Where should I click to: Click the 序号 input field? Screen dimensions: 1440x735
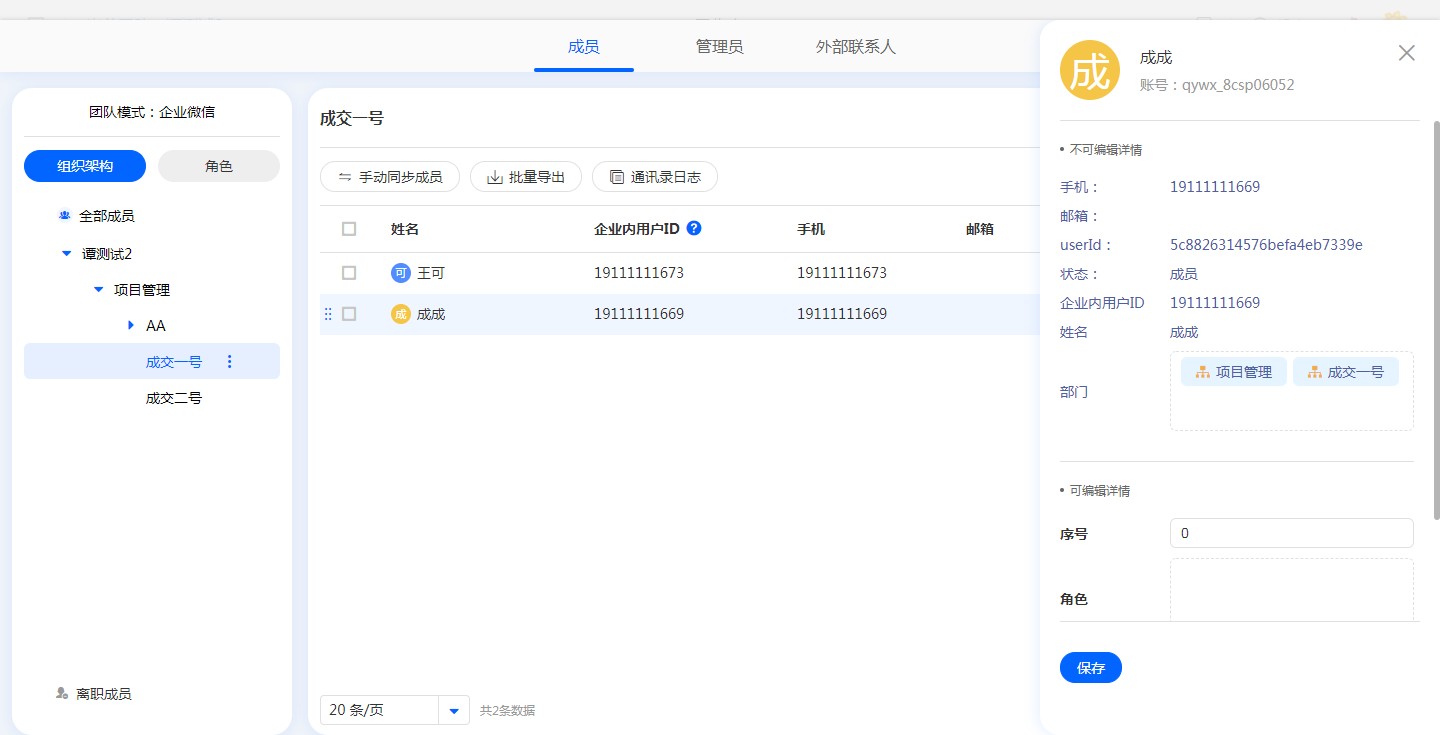click(1291, 534)
